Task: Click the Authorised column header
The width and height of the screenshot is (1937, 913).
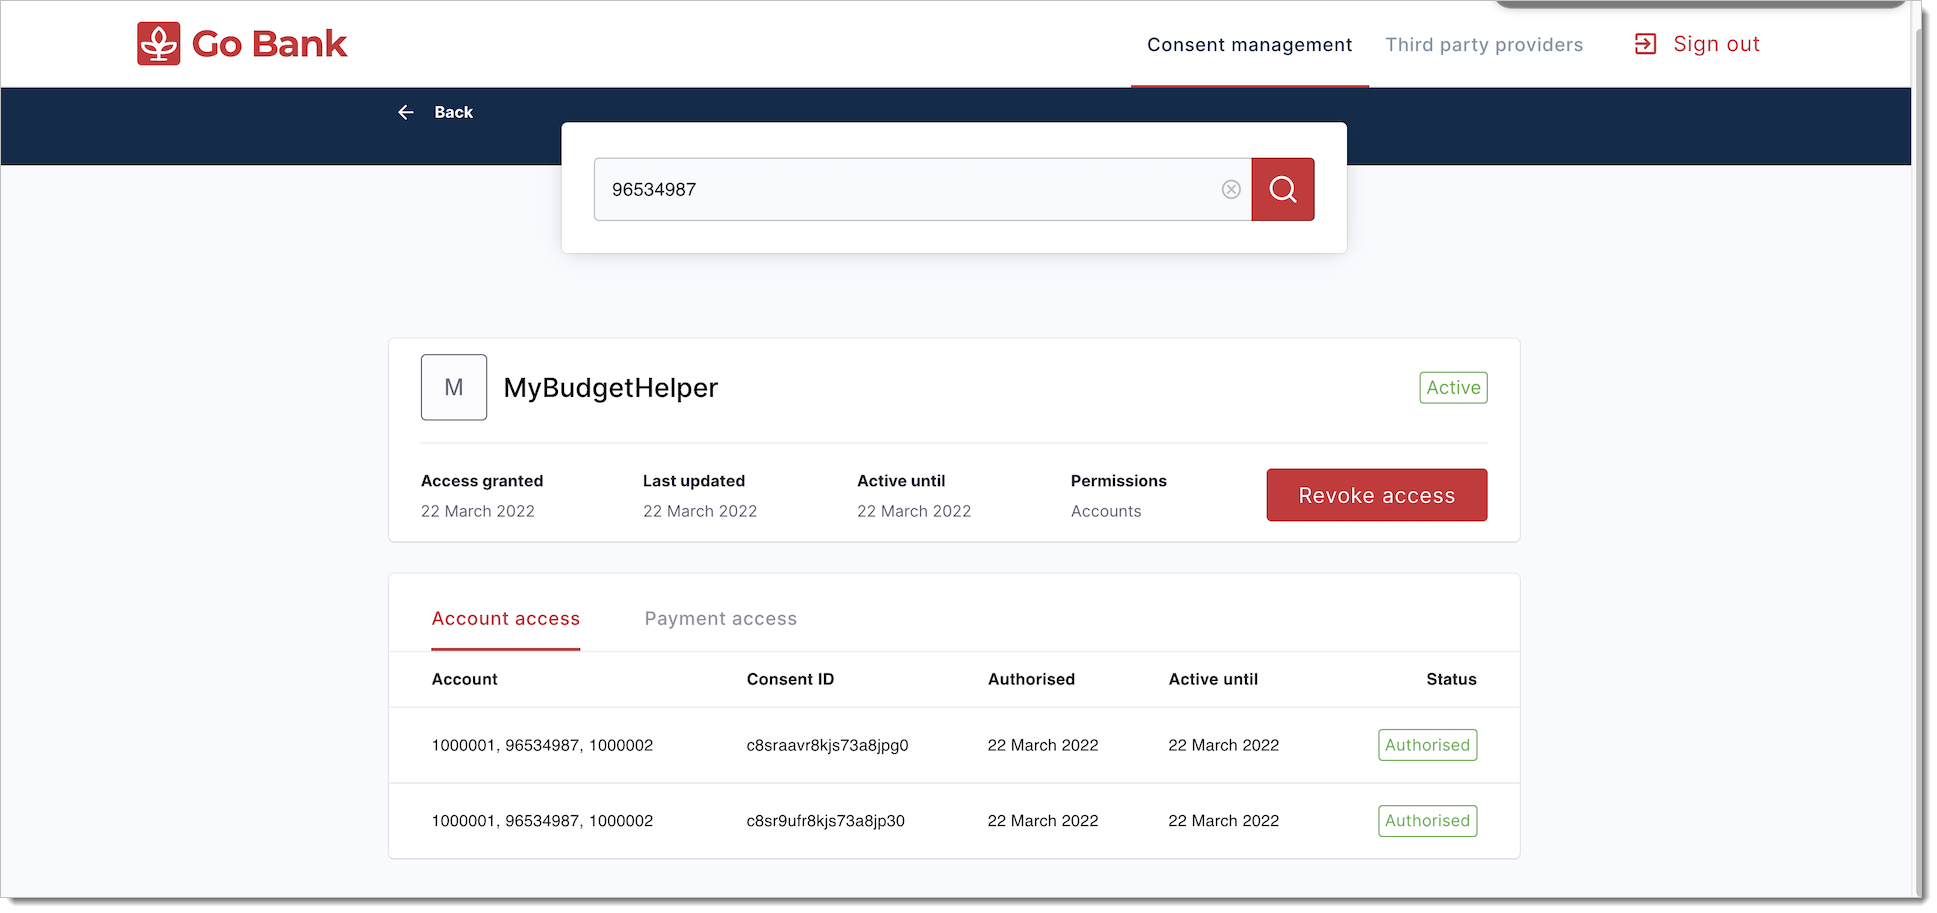Action: click(x=1031, y=679)
